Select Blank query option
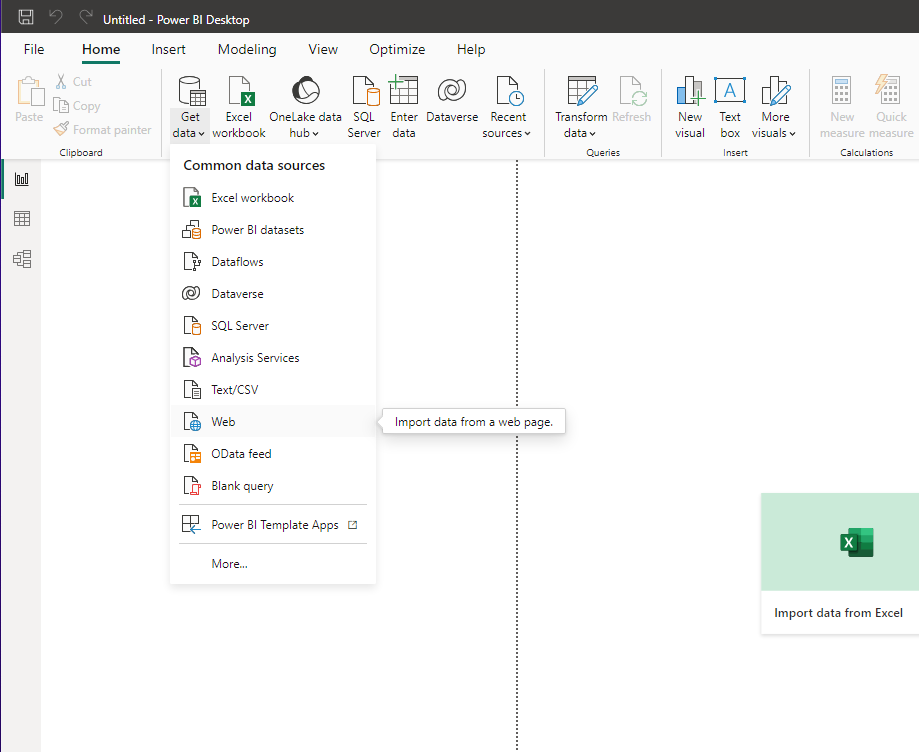919x752 pixels. pyautogui.click(x=273, y=485)
